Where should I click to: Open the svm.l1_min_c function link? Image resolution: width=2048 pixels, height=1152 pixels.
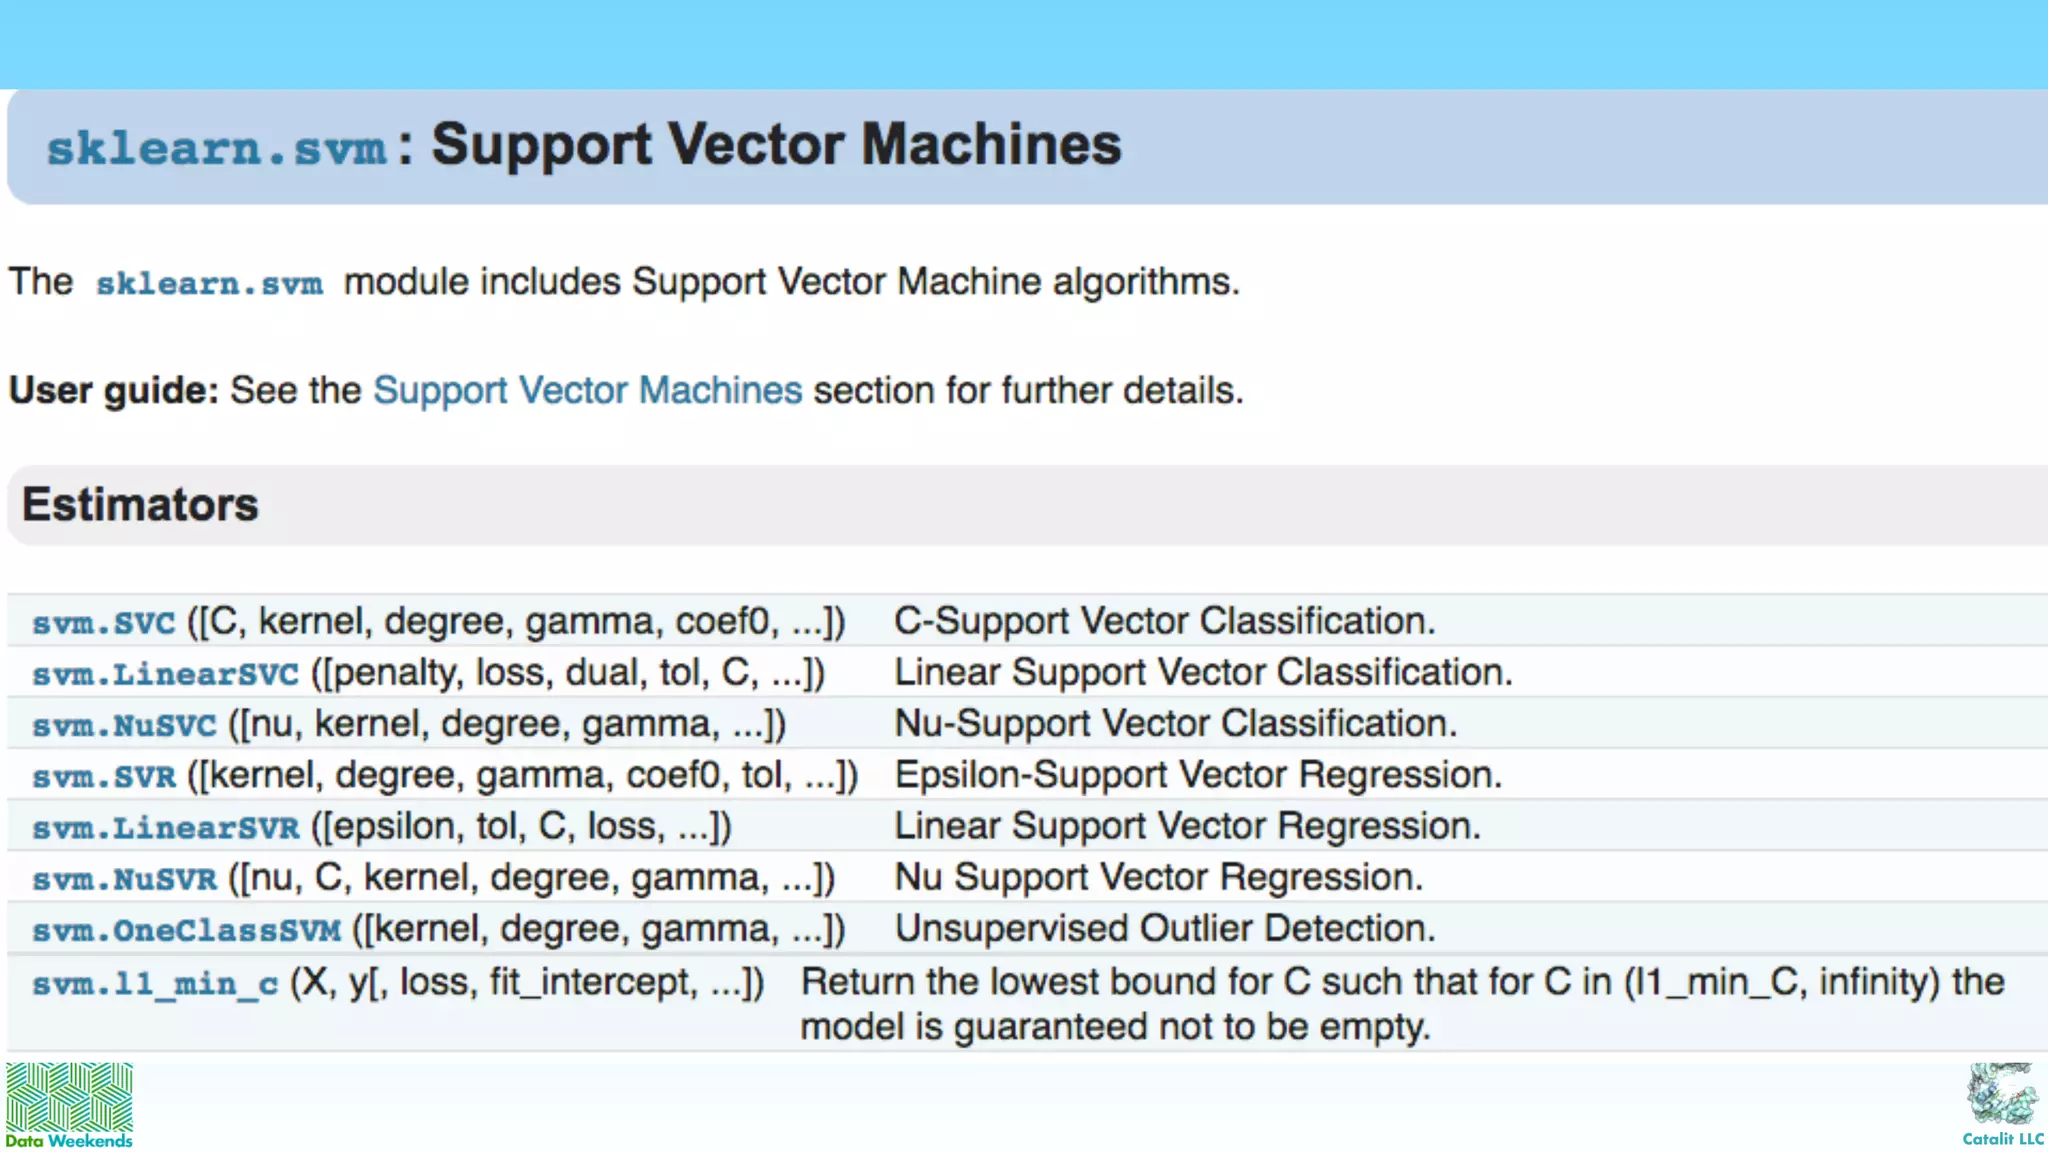click(x=155, y=984)
